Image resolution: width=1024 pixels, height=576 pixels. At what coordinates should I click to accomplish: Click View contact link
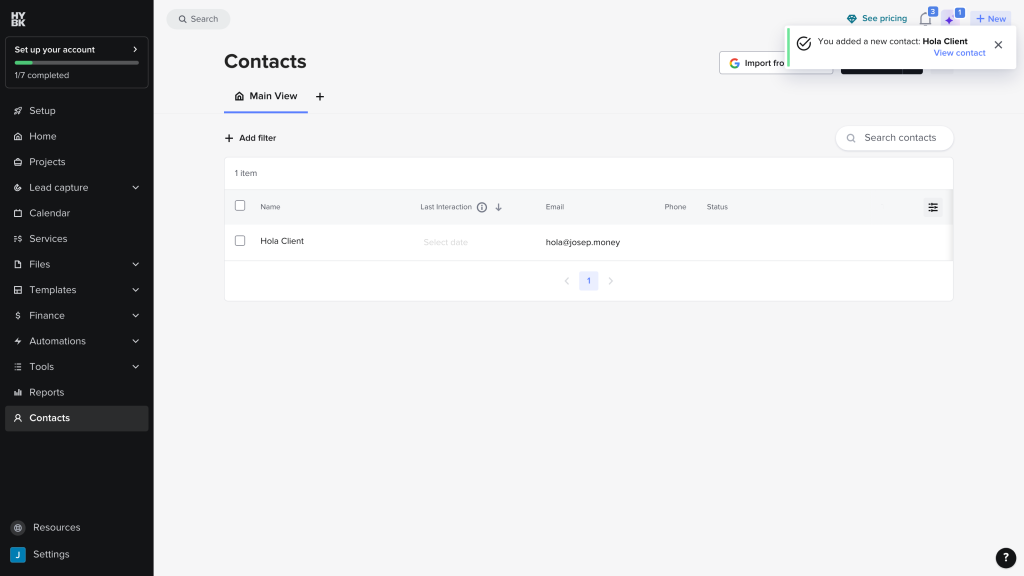click(959, 53)
